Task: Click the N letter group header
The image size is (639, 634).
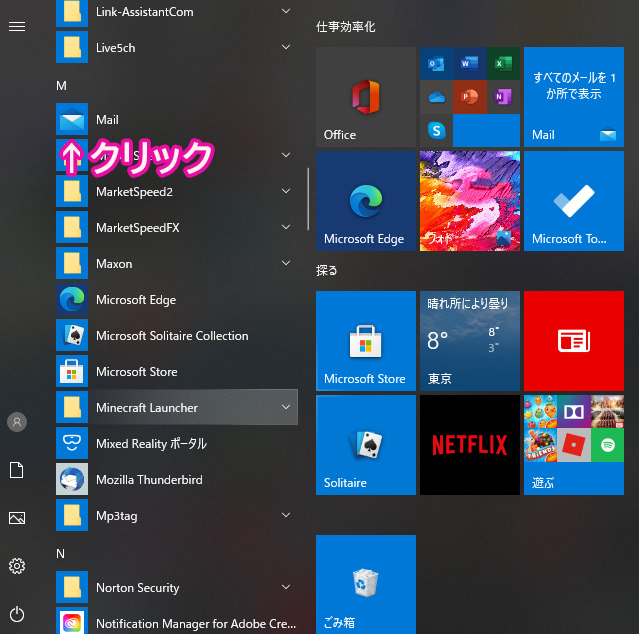Action: point(60,553)
